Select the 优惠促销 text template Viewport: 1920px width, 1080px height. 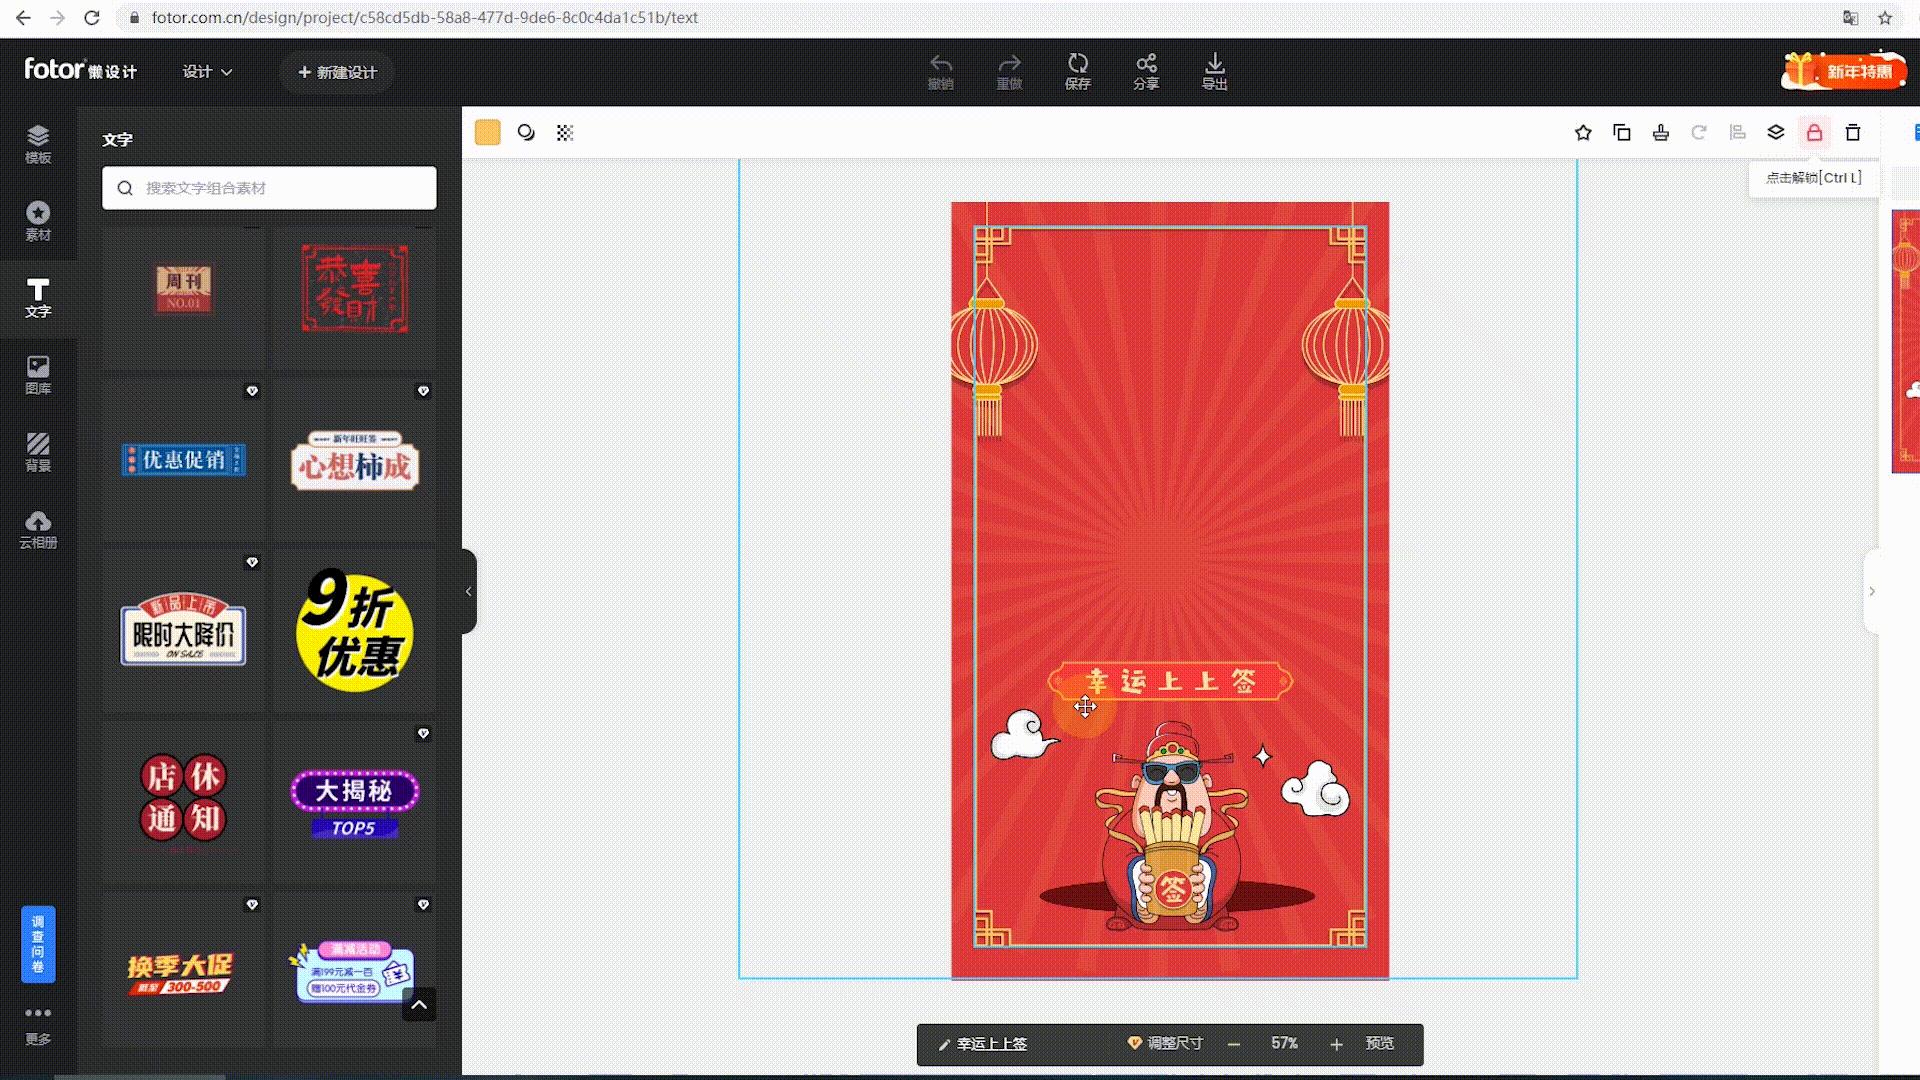click(x=183, y=460)
